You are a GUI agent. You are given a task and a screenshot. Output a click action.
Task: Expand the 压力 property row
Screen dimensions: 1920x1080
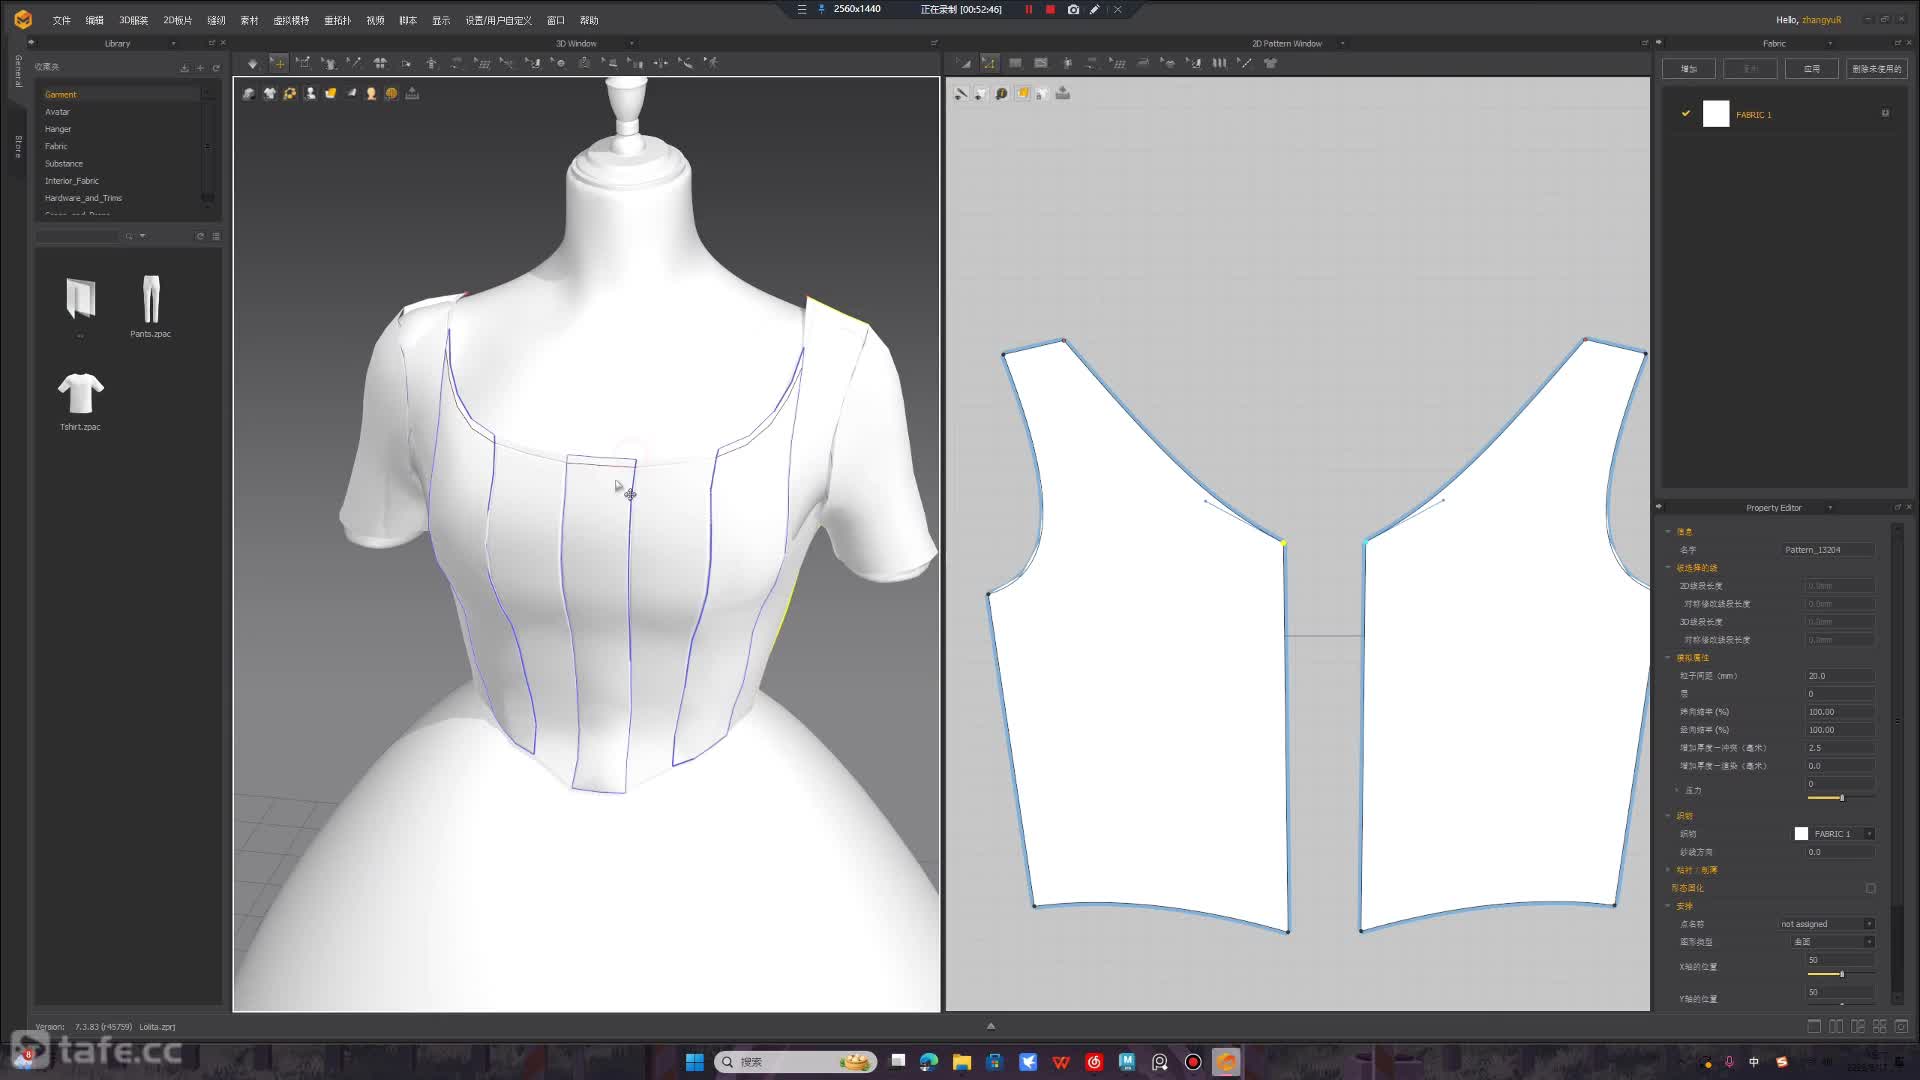[1678, 790]
